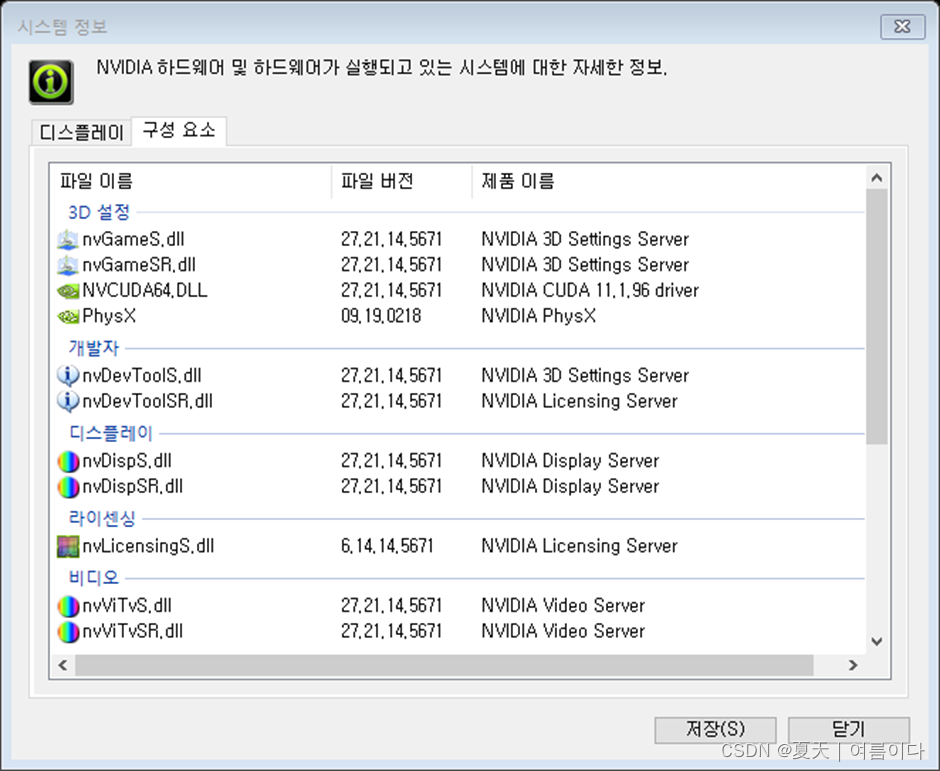
Task: Click the PhysX NVIDIA eye icon
Action: pos(68,316)
